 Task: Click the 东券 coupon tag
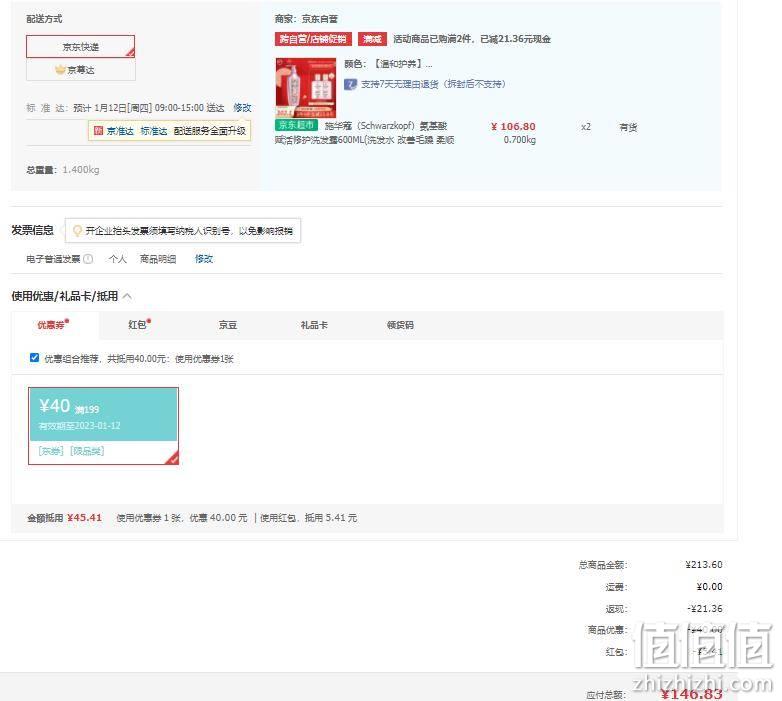(51, 451)
